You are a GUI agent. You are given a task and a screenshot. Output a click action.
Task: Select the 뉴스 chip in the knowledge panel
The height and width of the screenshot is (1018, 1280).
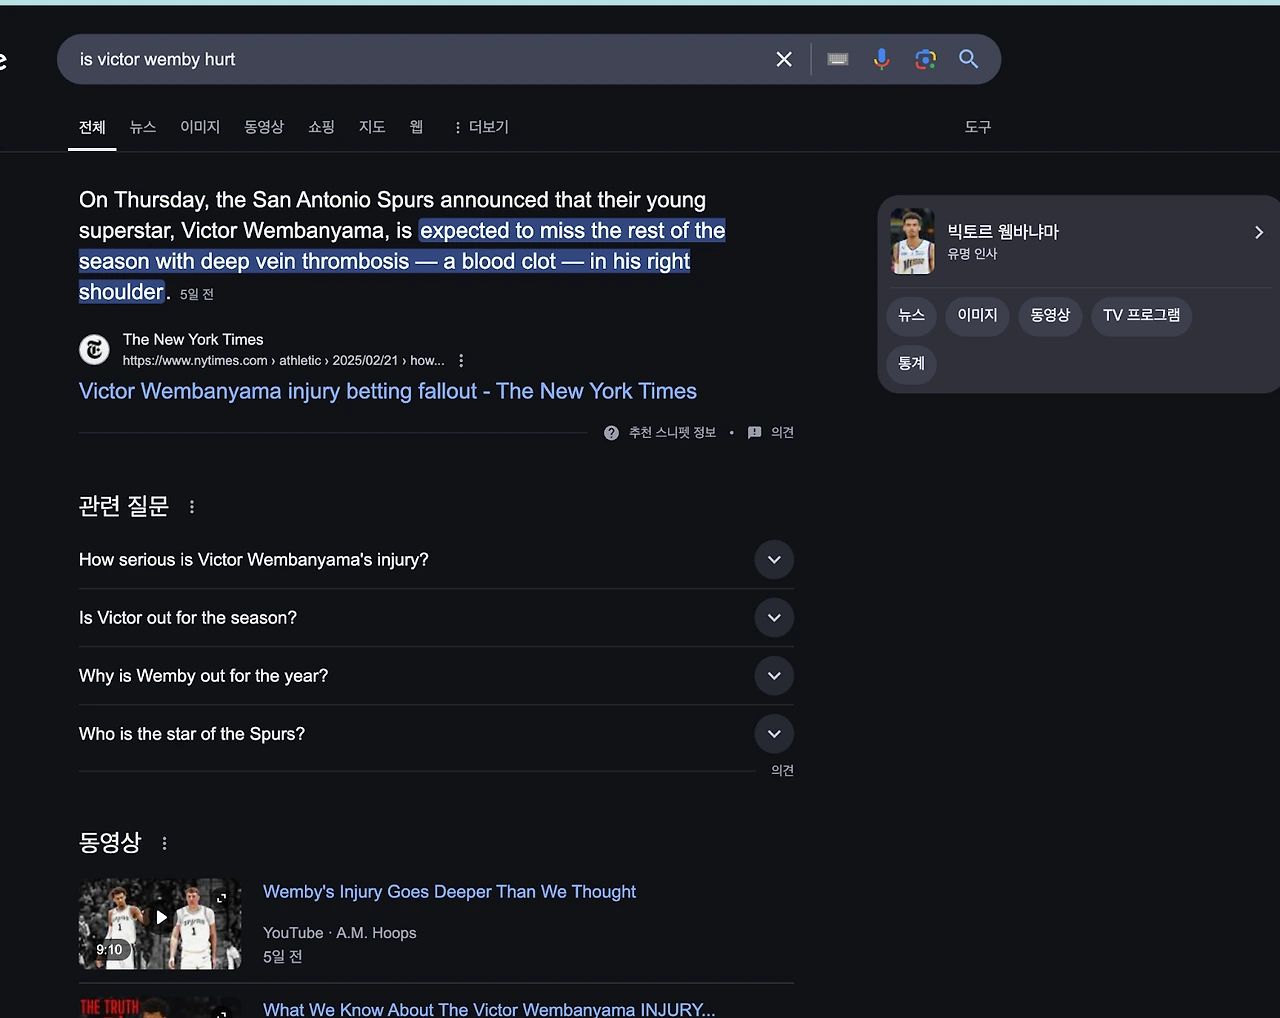click(x=912, y=316)
